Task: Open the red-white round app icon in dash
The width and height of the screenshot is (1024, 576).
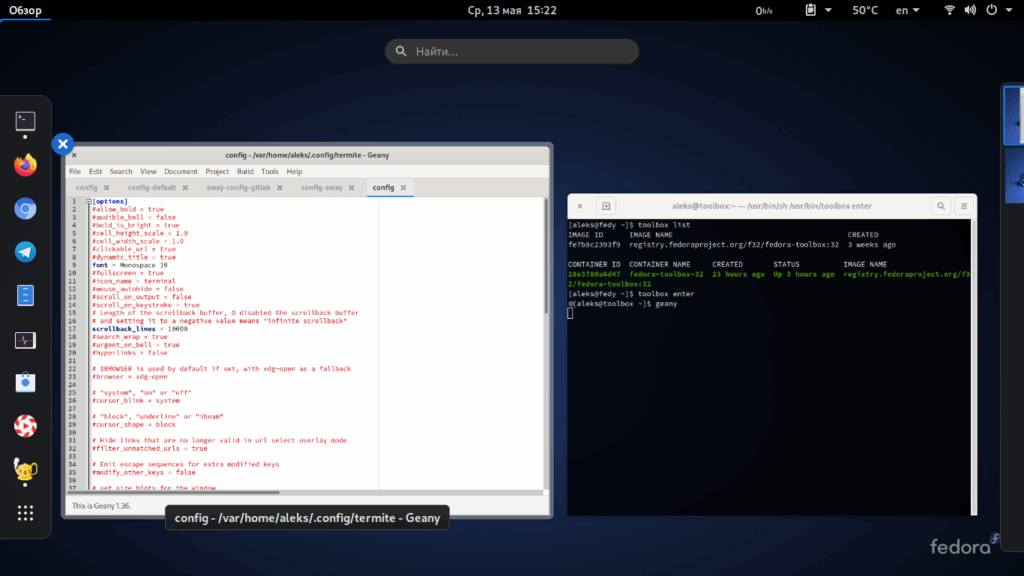Action: coord(25,426)
